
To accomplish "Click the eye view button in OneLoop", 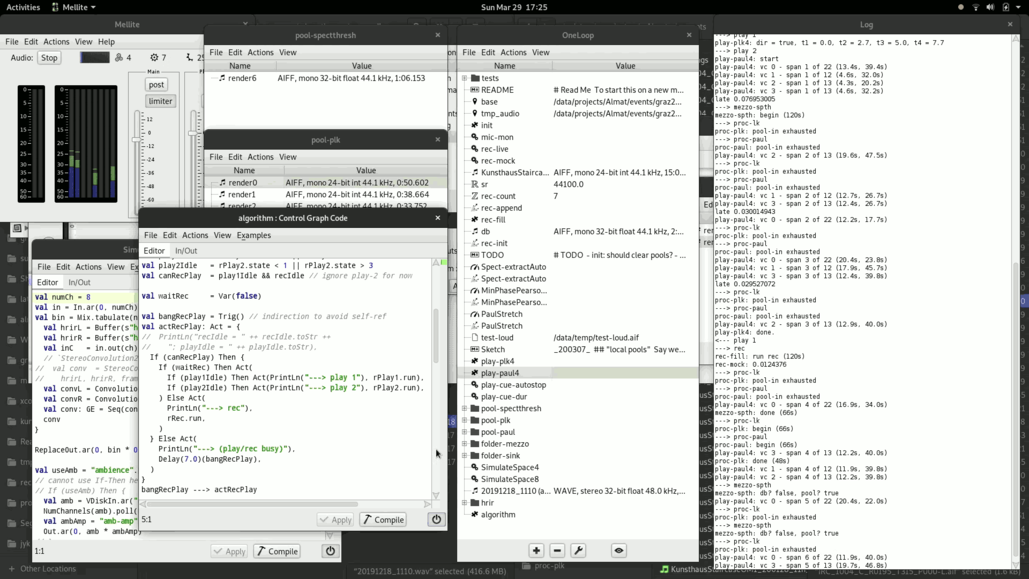I will (619, 551).
